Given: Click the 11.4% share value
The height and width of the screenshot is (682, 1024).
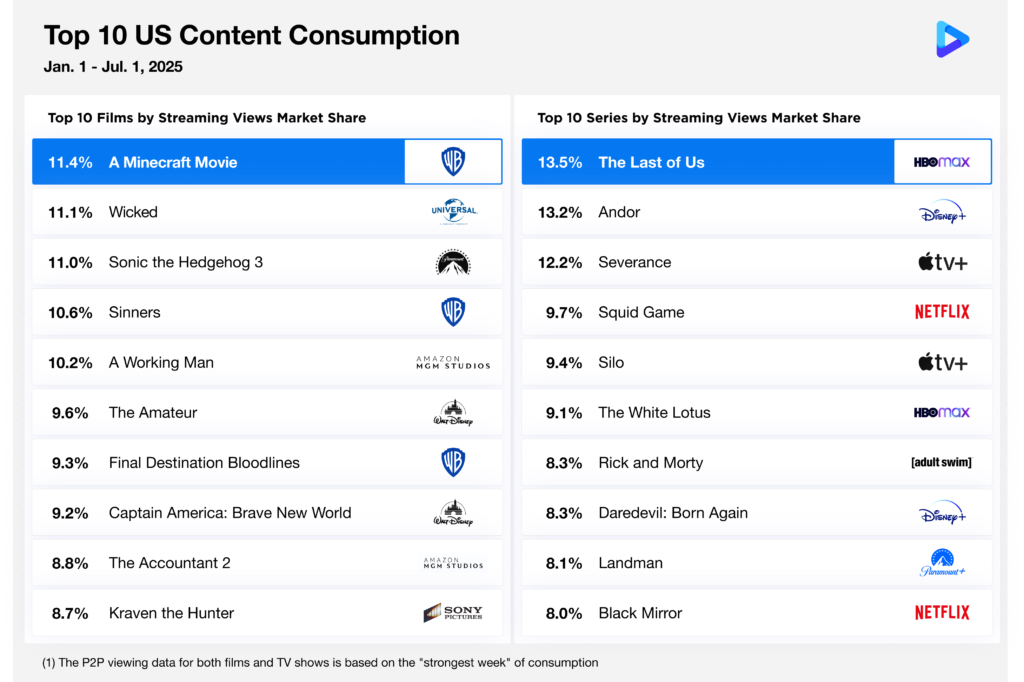Looking at the screenshot, I should 71,163.
